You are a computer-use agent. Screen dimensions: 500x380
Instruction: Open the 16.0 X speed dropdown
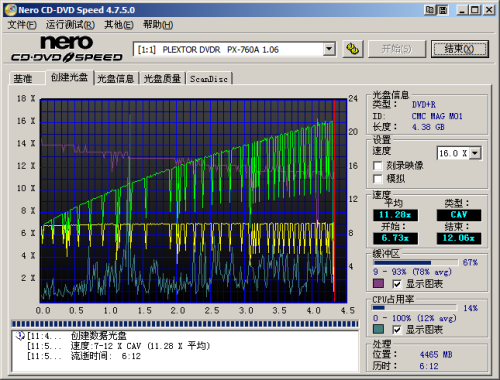[x=475, y=153]
